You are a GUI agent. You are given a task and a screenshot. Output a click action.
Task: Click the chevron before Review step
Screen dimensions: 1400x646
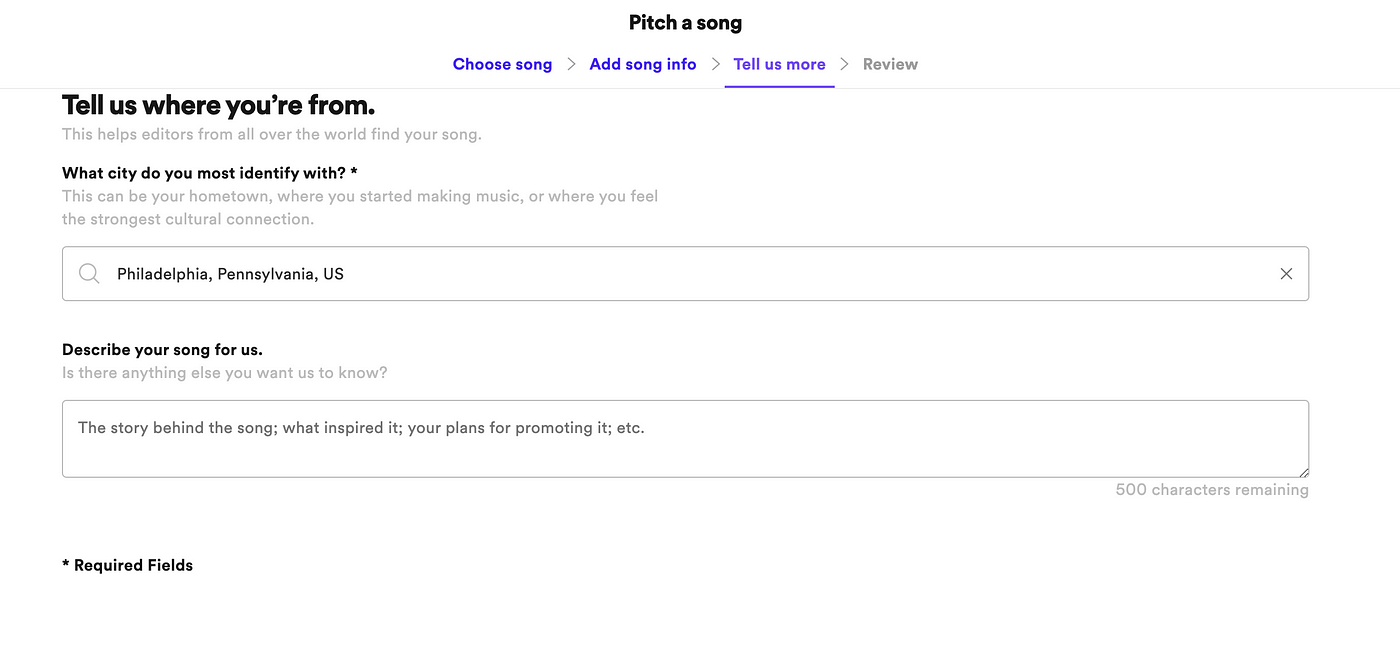[844, 64]
